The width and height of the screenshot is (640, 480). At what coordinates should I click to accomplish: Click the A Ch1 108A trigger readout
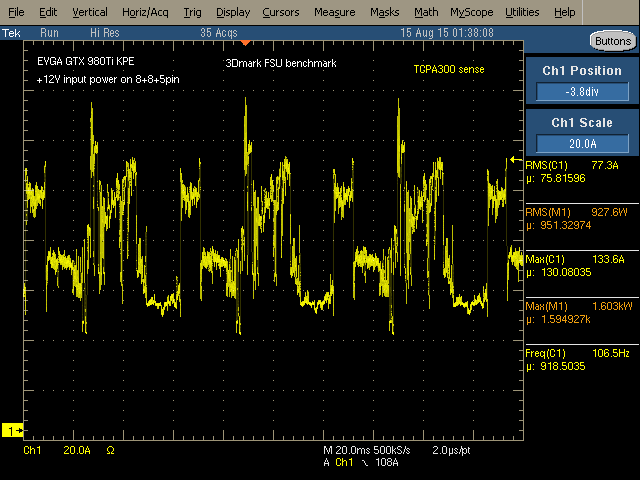point(361,462)
